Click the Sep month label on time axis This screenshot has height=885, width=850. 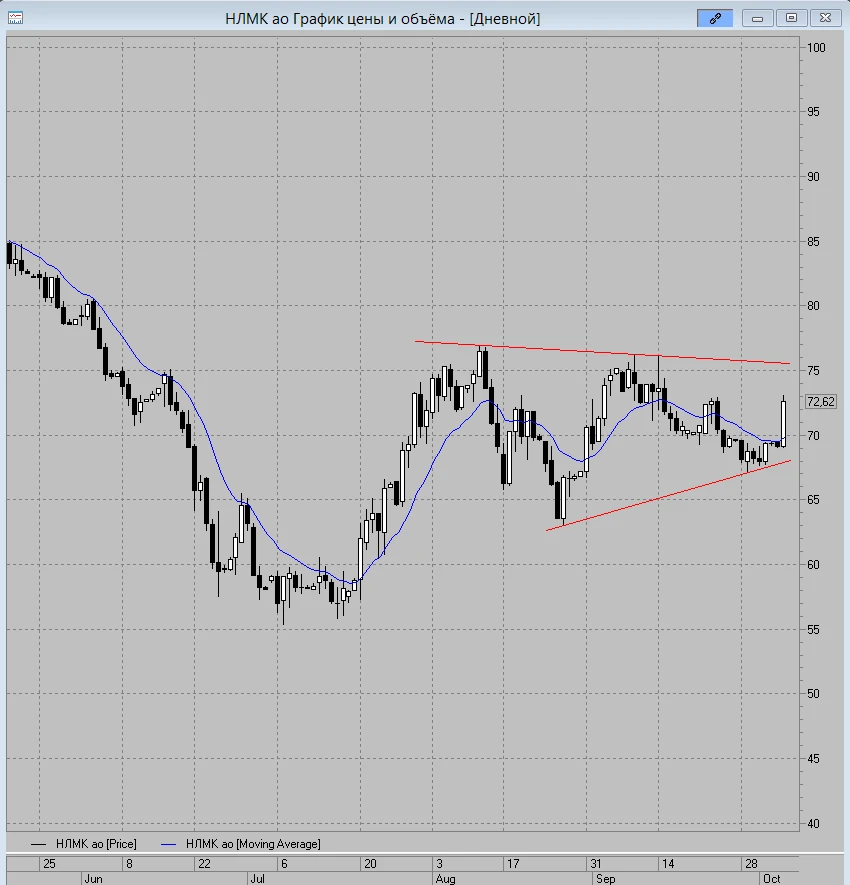tap(606, 879)
